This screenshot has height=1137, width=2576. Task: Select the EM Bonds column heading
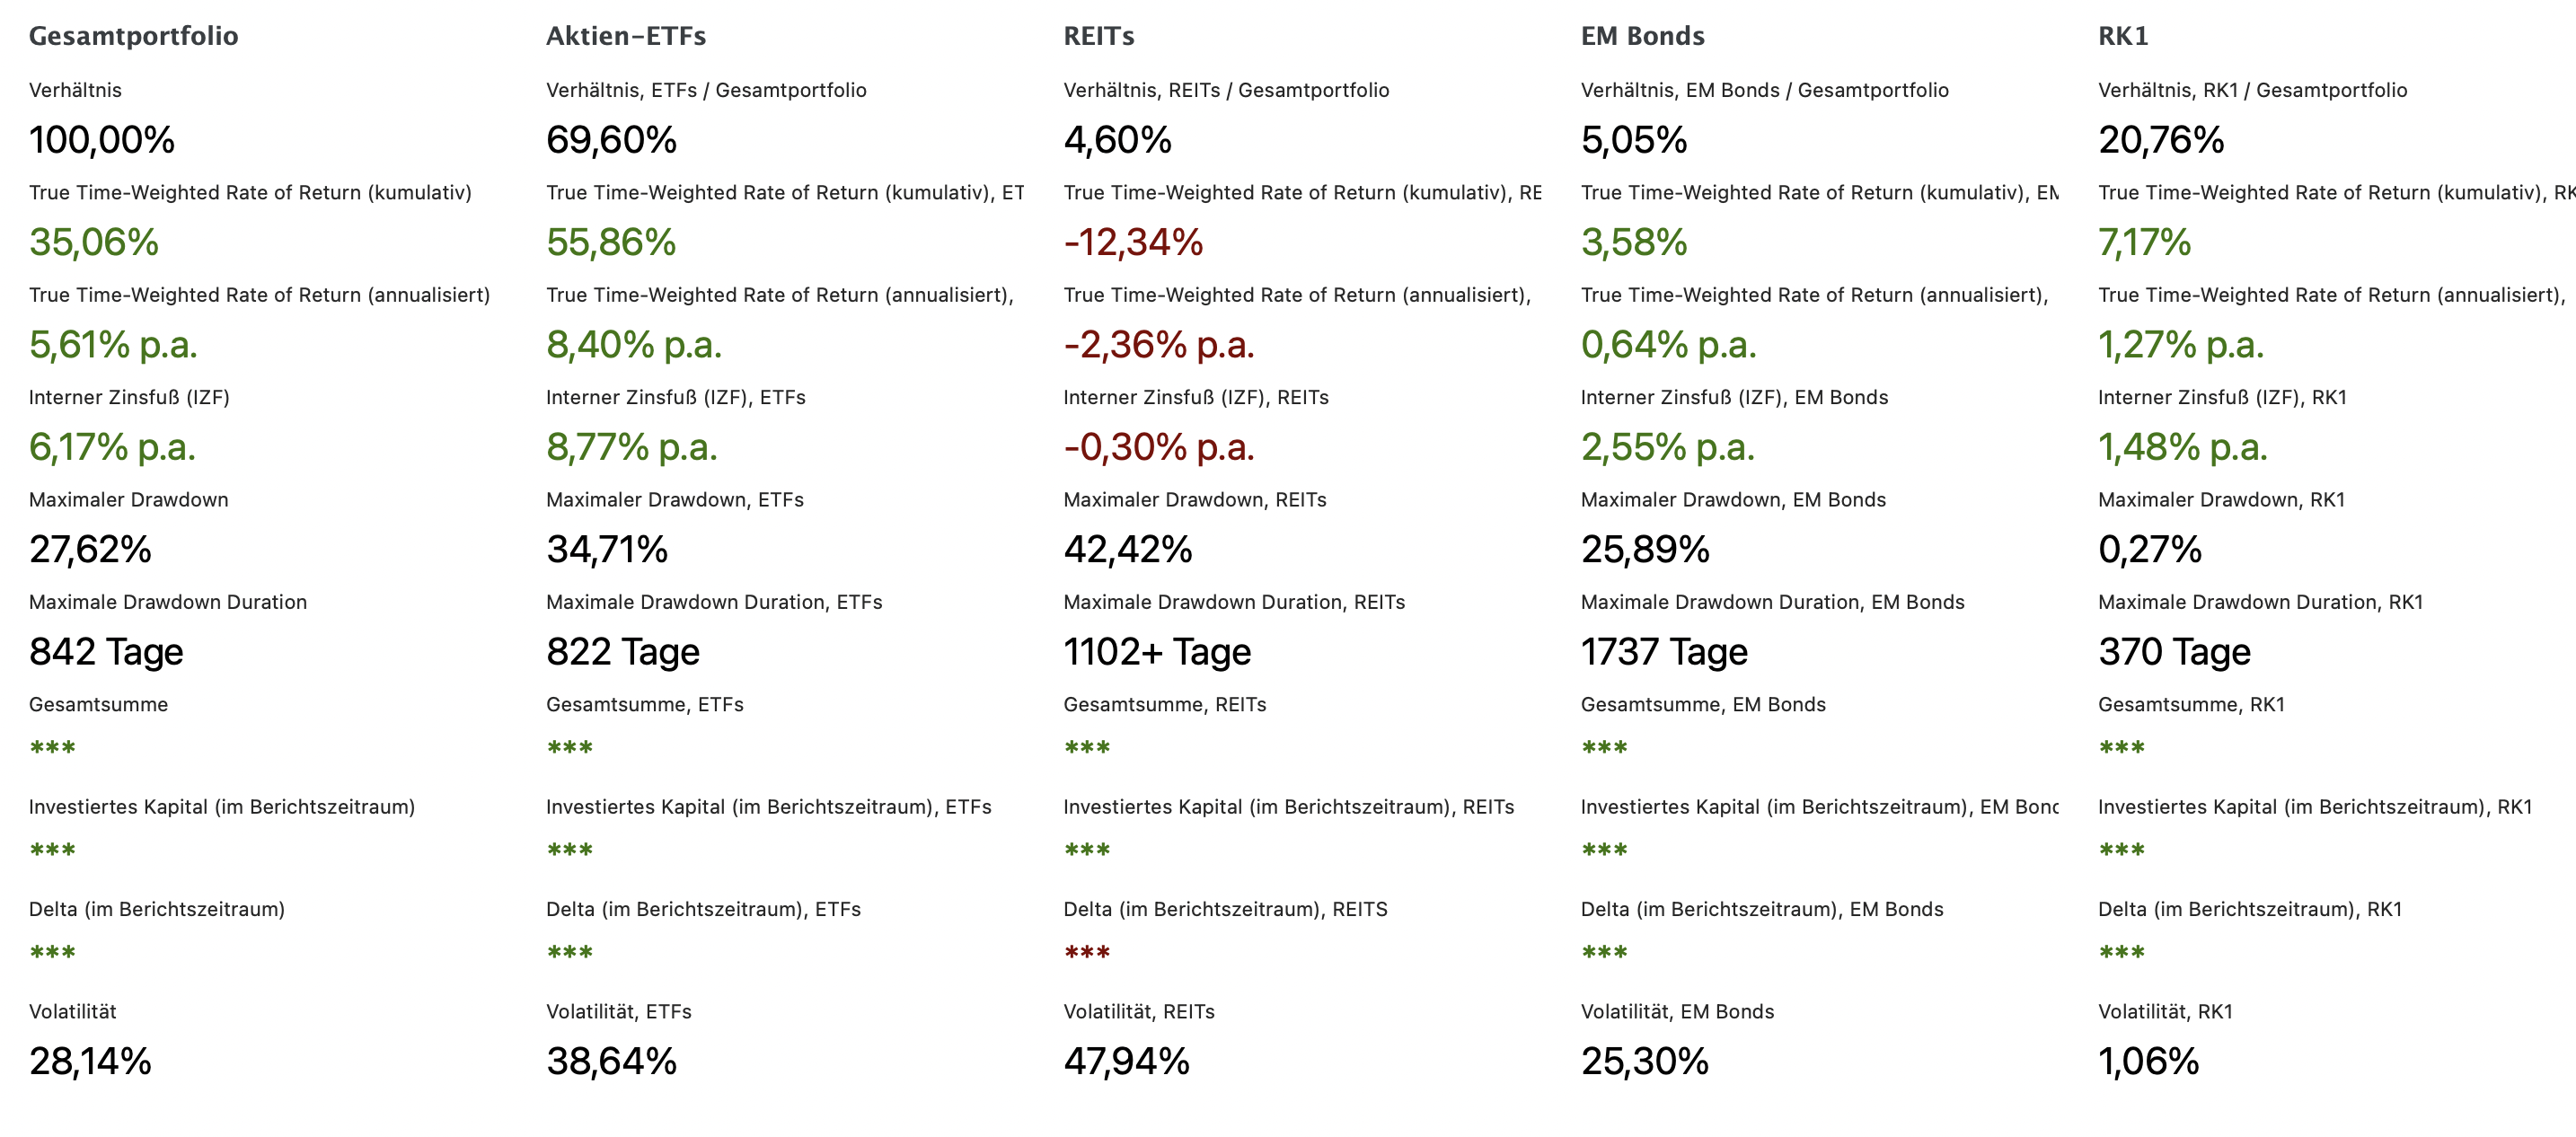point(1642,36)
